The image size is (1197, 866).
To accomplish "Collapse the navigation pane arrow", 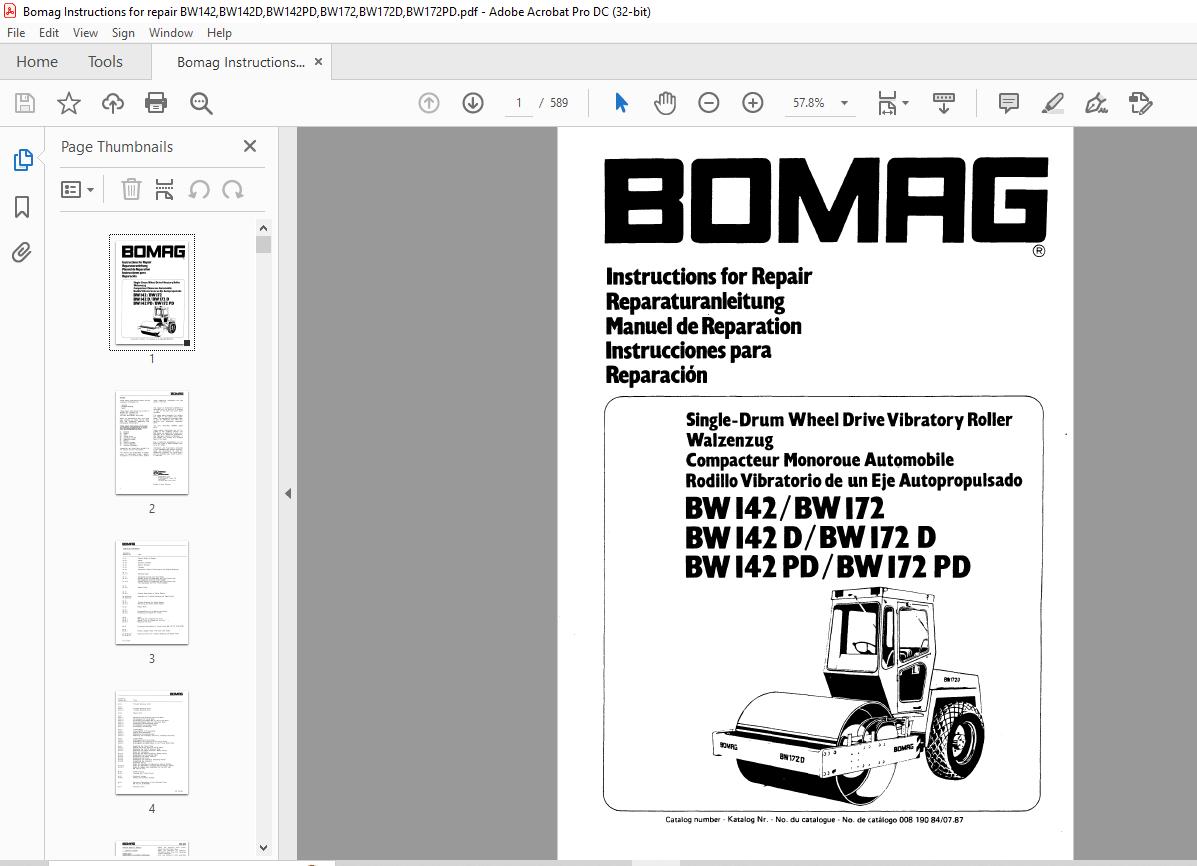I will pos(288,493).
